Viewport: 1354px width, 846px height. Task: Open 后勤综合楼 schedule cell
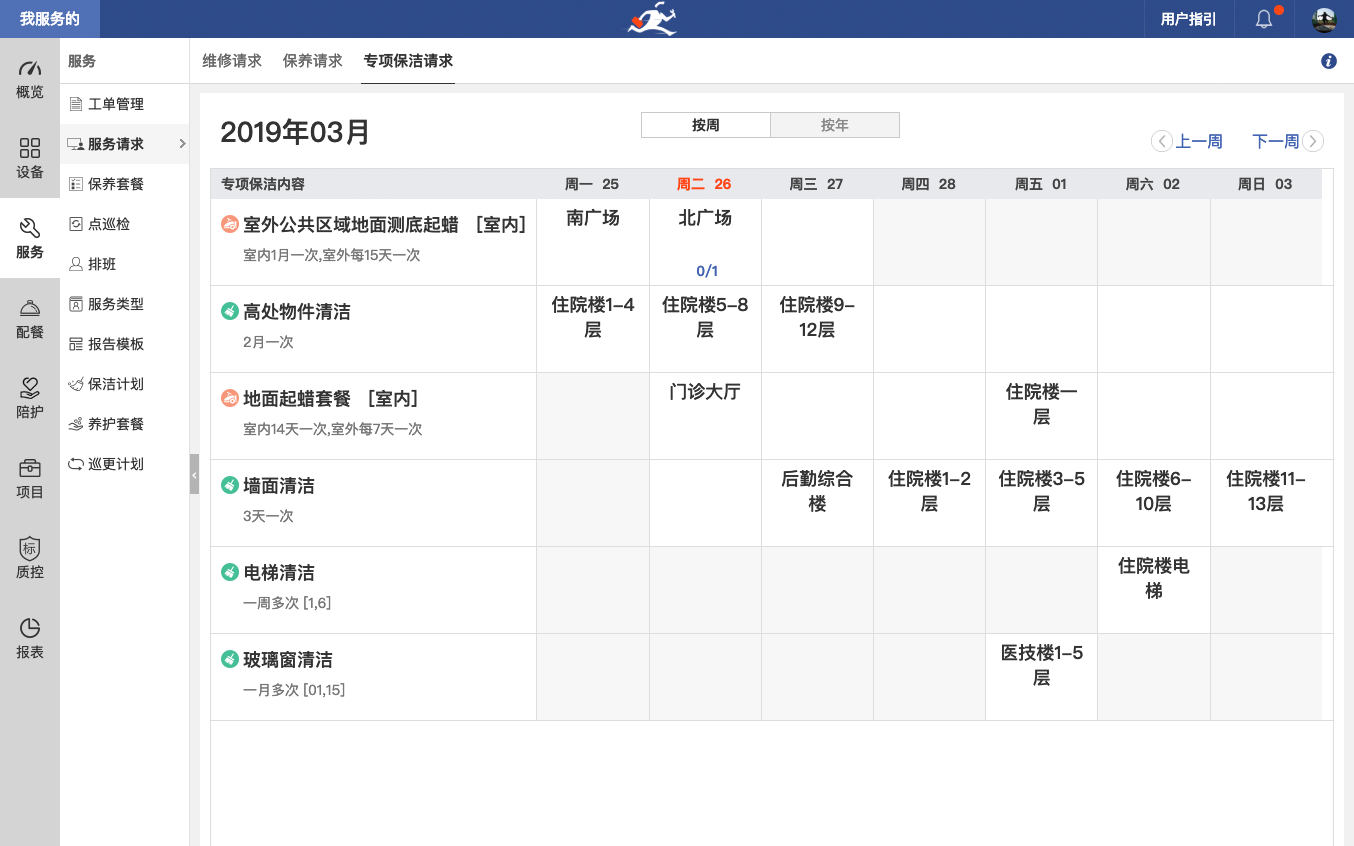click(x=817, y=503)
